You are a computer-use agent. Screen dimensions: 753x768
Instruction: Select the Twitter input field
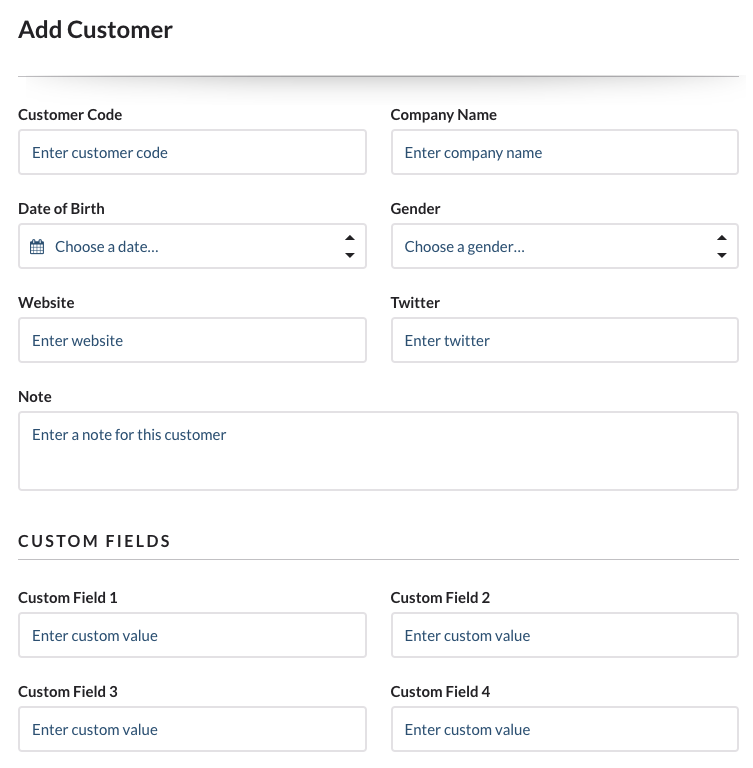click(564, 341)
